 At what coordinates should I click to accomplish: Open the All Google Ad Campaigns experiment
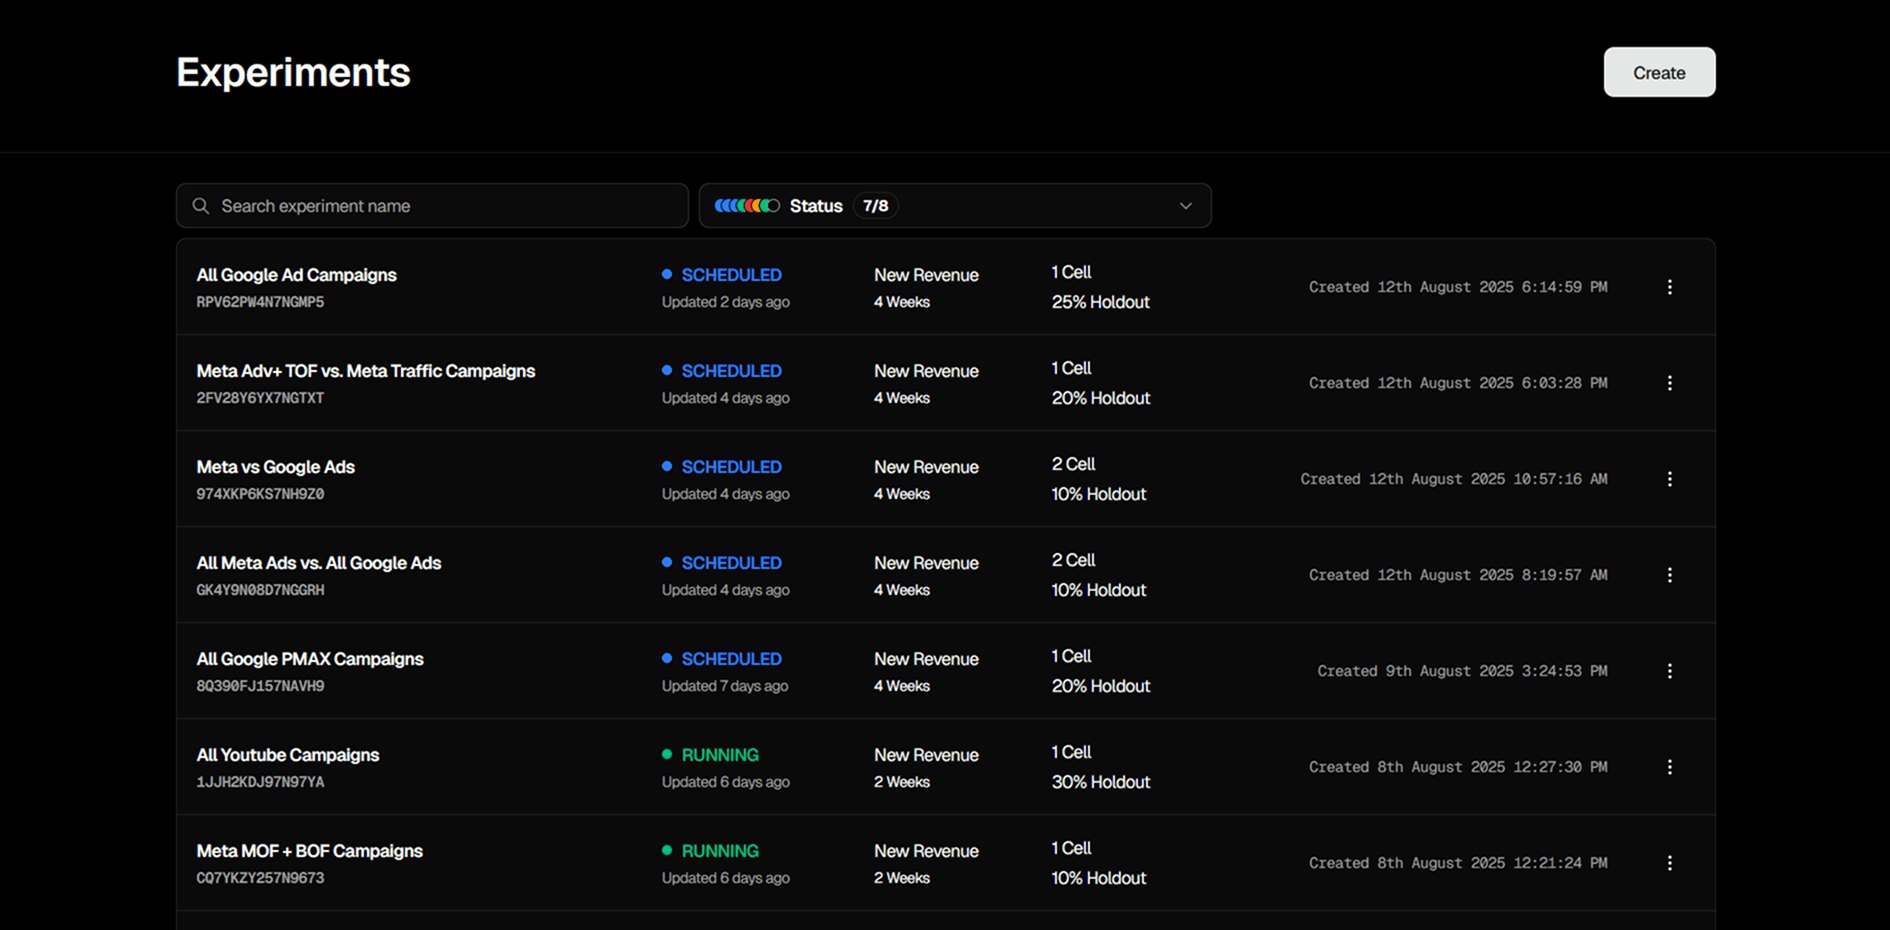296,275
